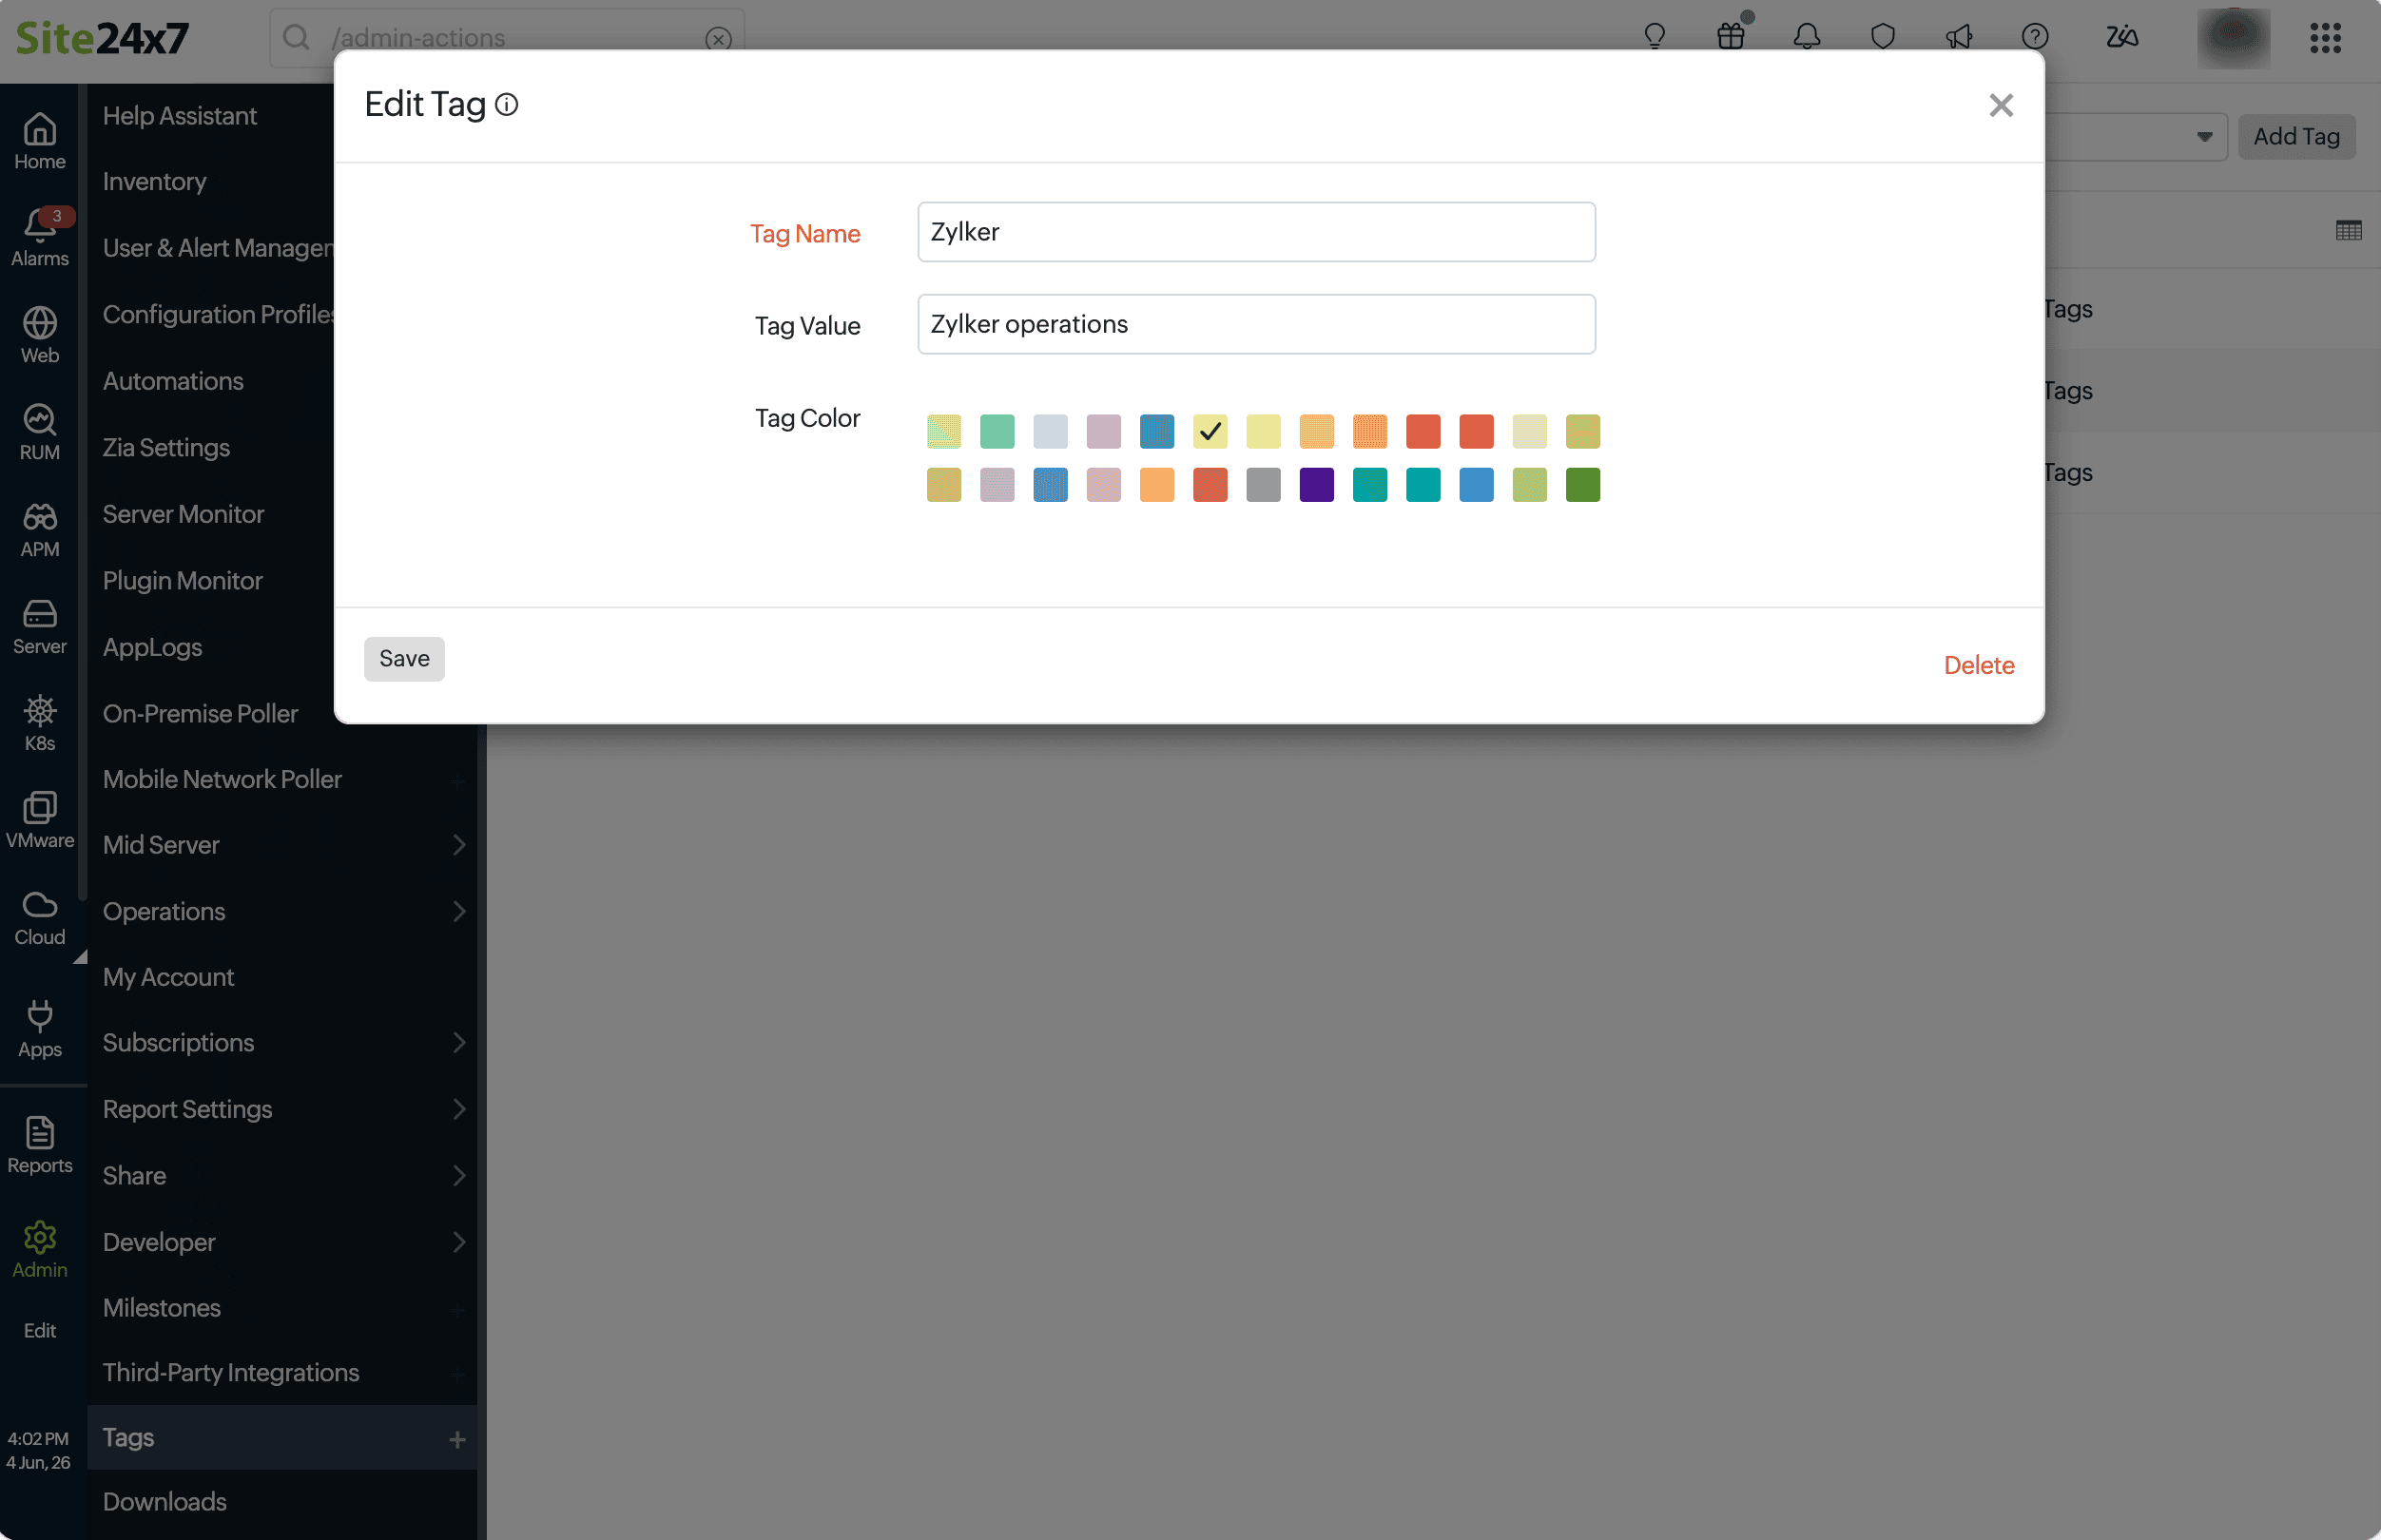Open the RUM module icon

pyautogui.click(x=40, y=432)
